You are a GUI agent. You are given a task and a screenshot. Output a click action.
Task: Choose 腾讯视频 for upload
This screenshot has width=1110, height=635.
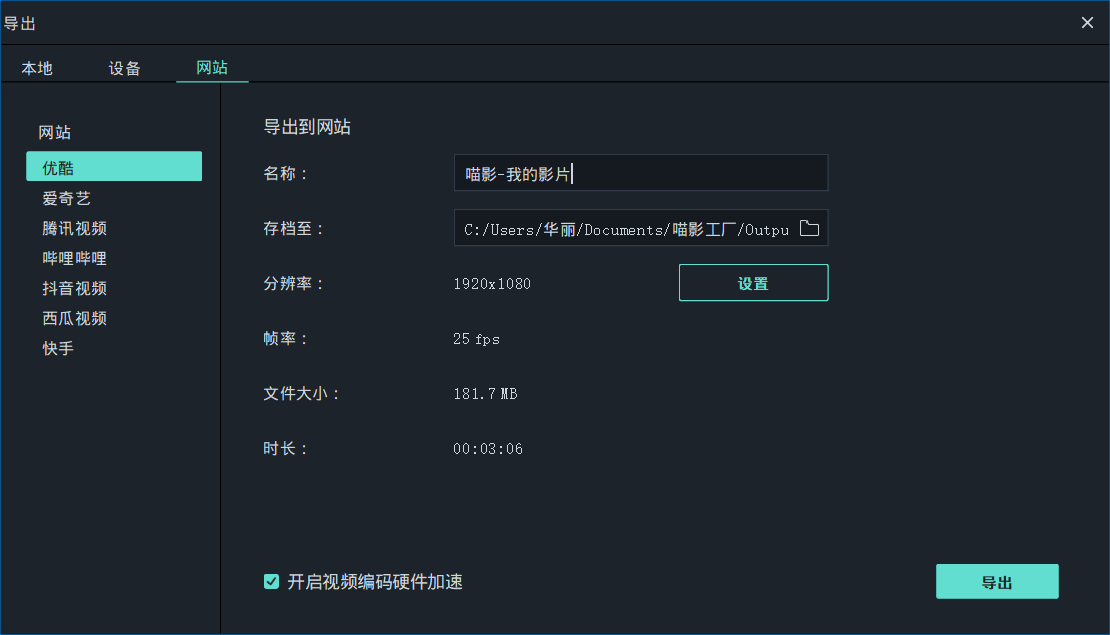coord(76,227)
